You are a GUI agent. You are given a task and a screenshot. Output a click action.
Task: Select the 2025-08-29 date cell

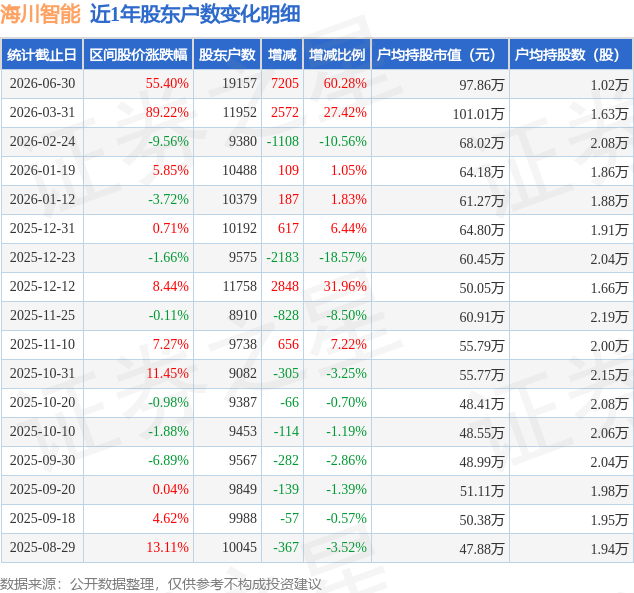pos(42,547)
